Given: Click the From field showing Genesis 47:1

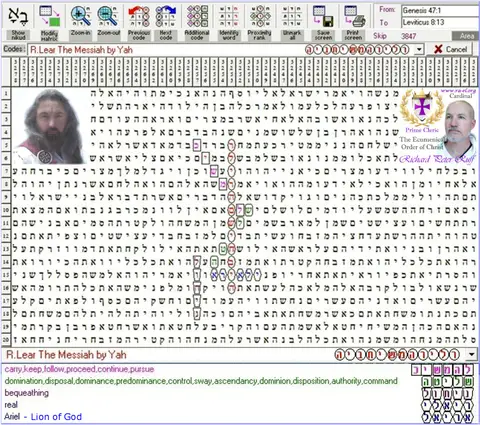Looking at the screenshot, I should [440, 10].
